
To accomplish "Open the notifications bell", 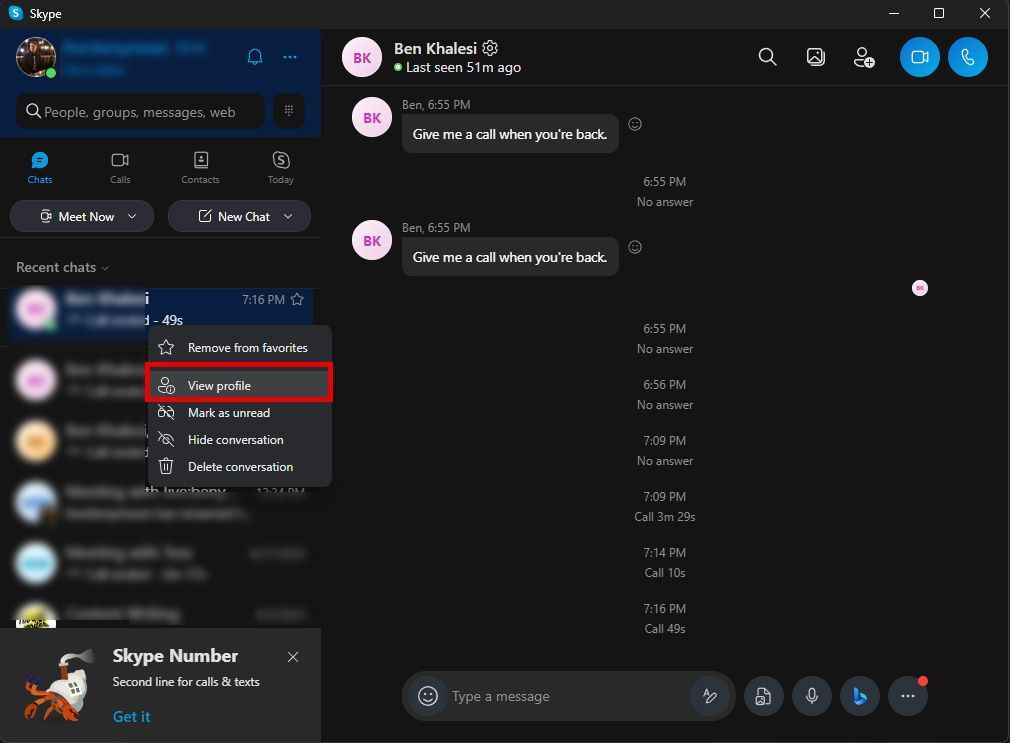I will point(255,57).
